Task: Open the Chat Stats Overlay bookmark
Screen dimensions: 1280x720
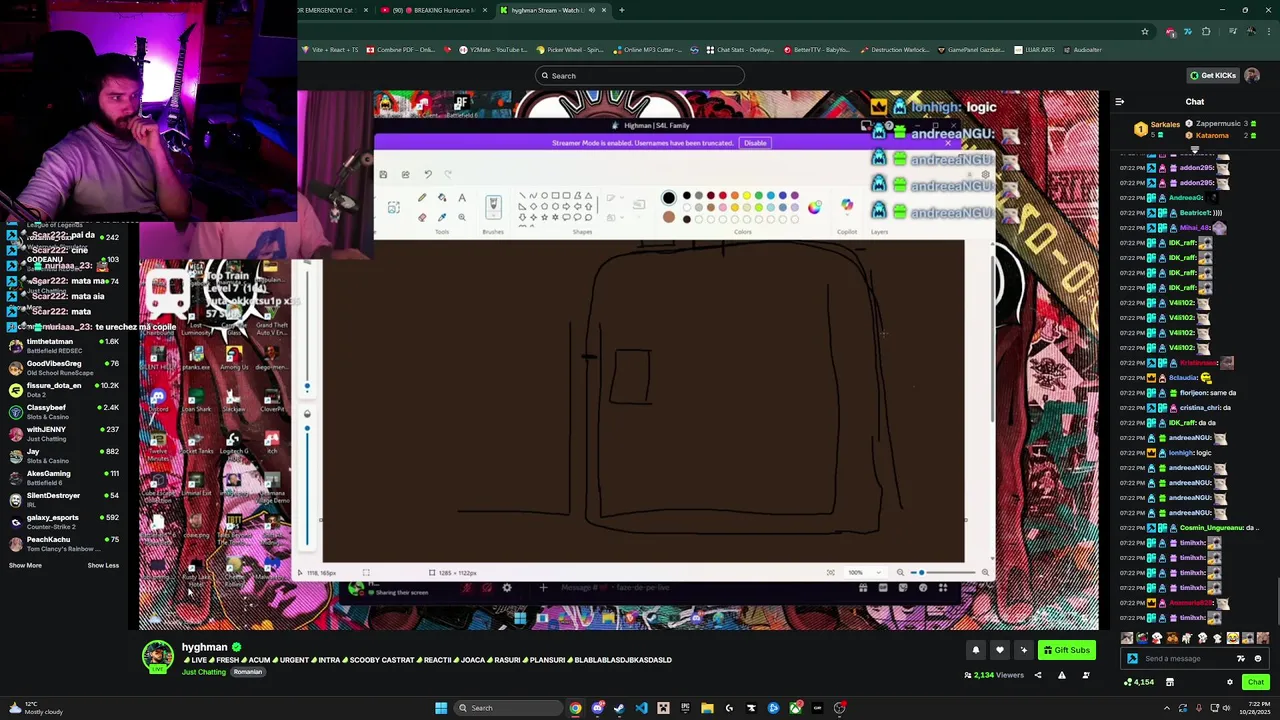Action: pyautogui.click(x=740, y=50)
